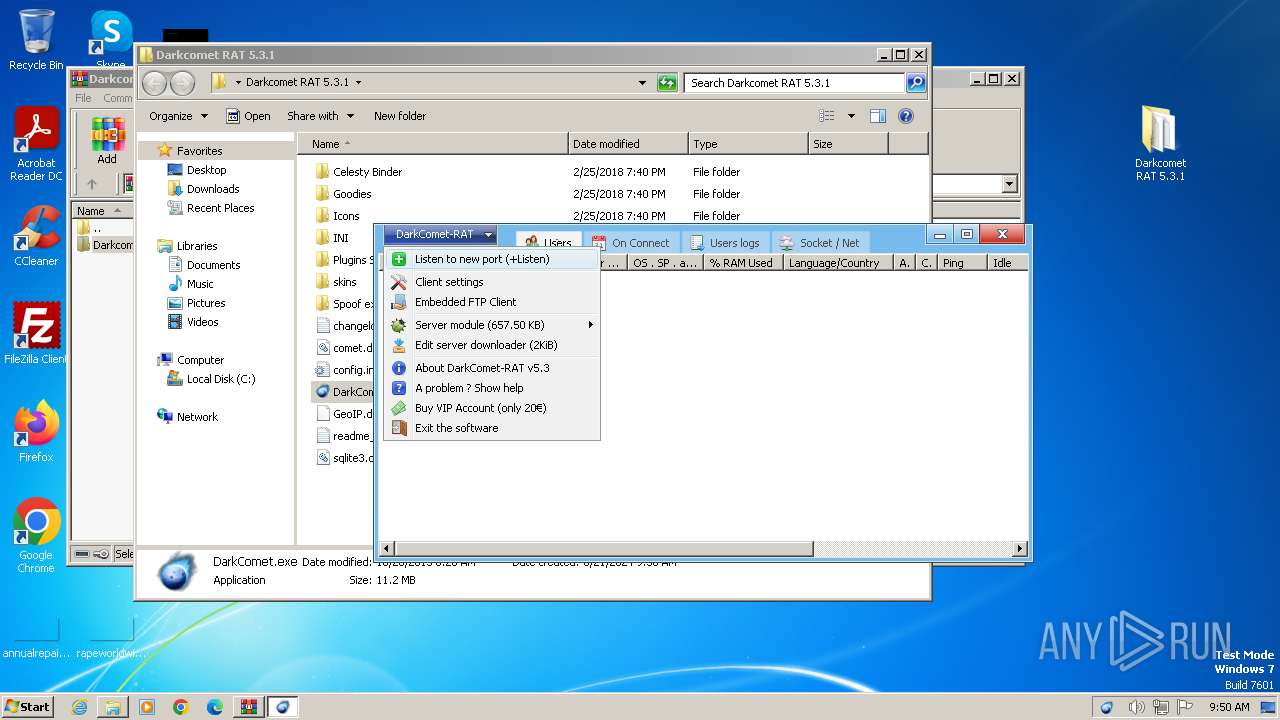1280x720 pixels.
Task: Select Music under Libraries
Action: (x=200, y=284)
